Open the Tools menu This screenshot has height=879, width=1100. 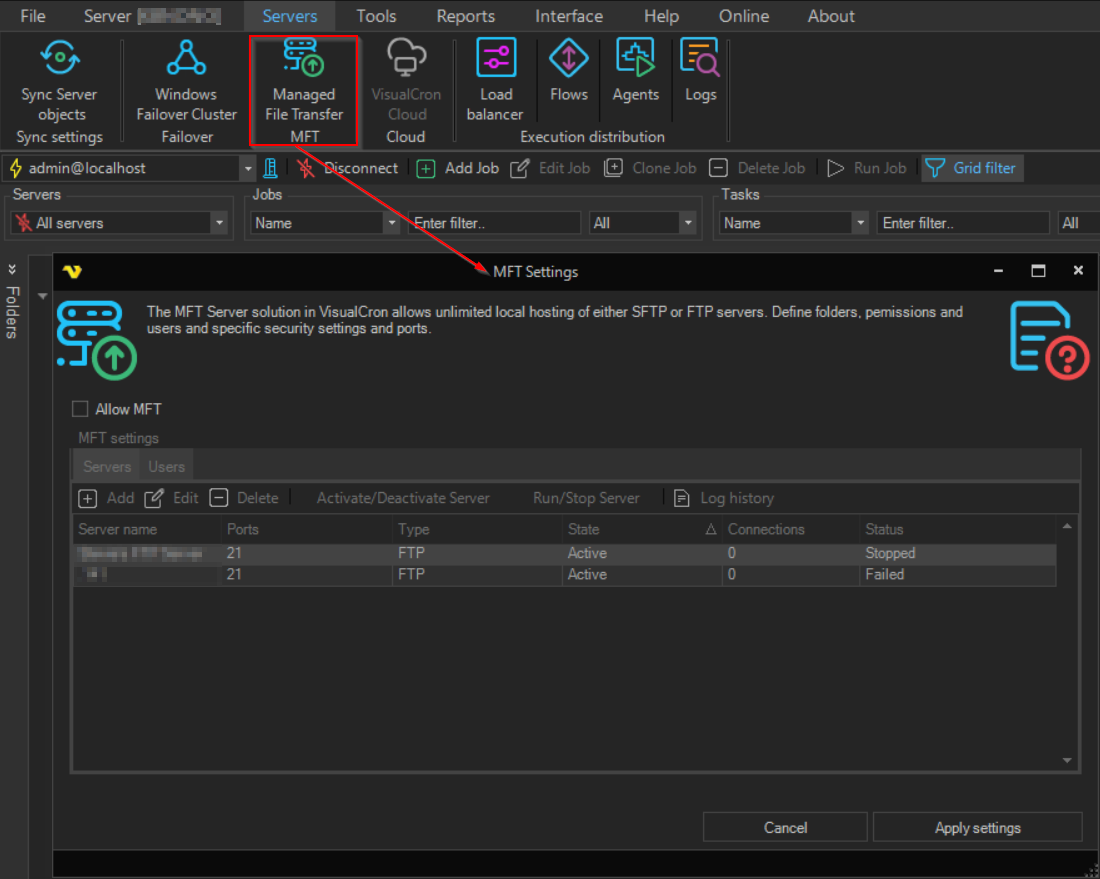coord(376,16)
